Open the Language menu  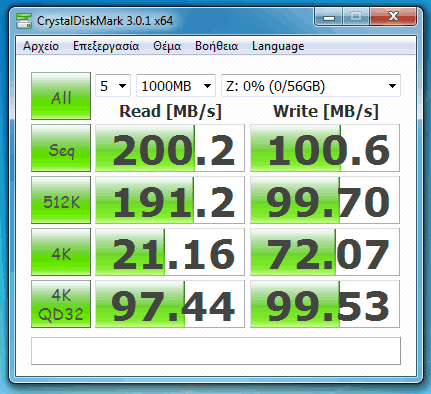278,46
